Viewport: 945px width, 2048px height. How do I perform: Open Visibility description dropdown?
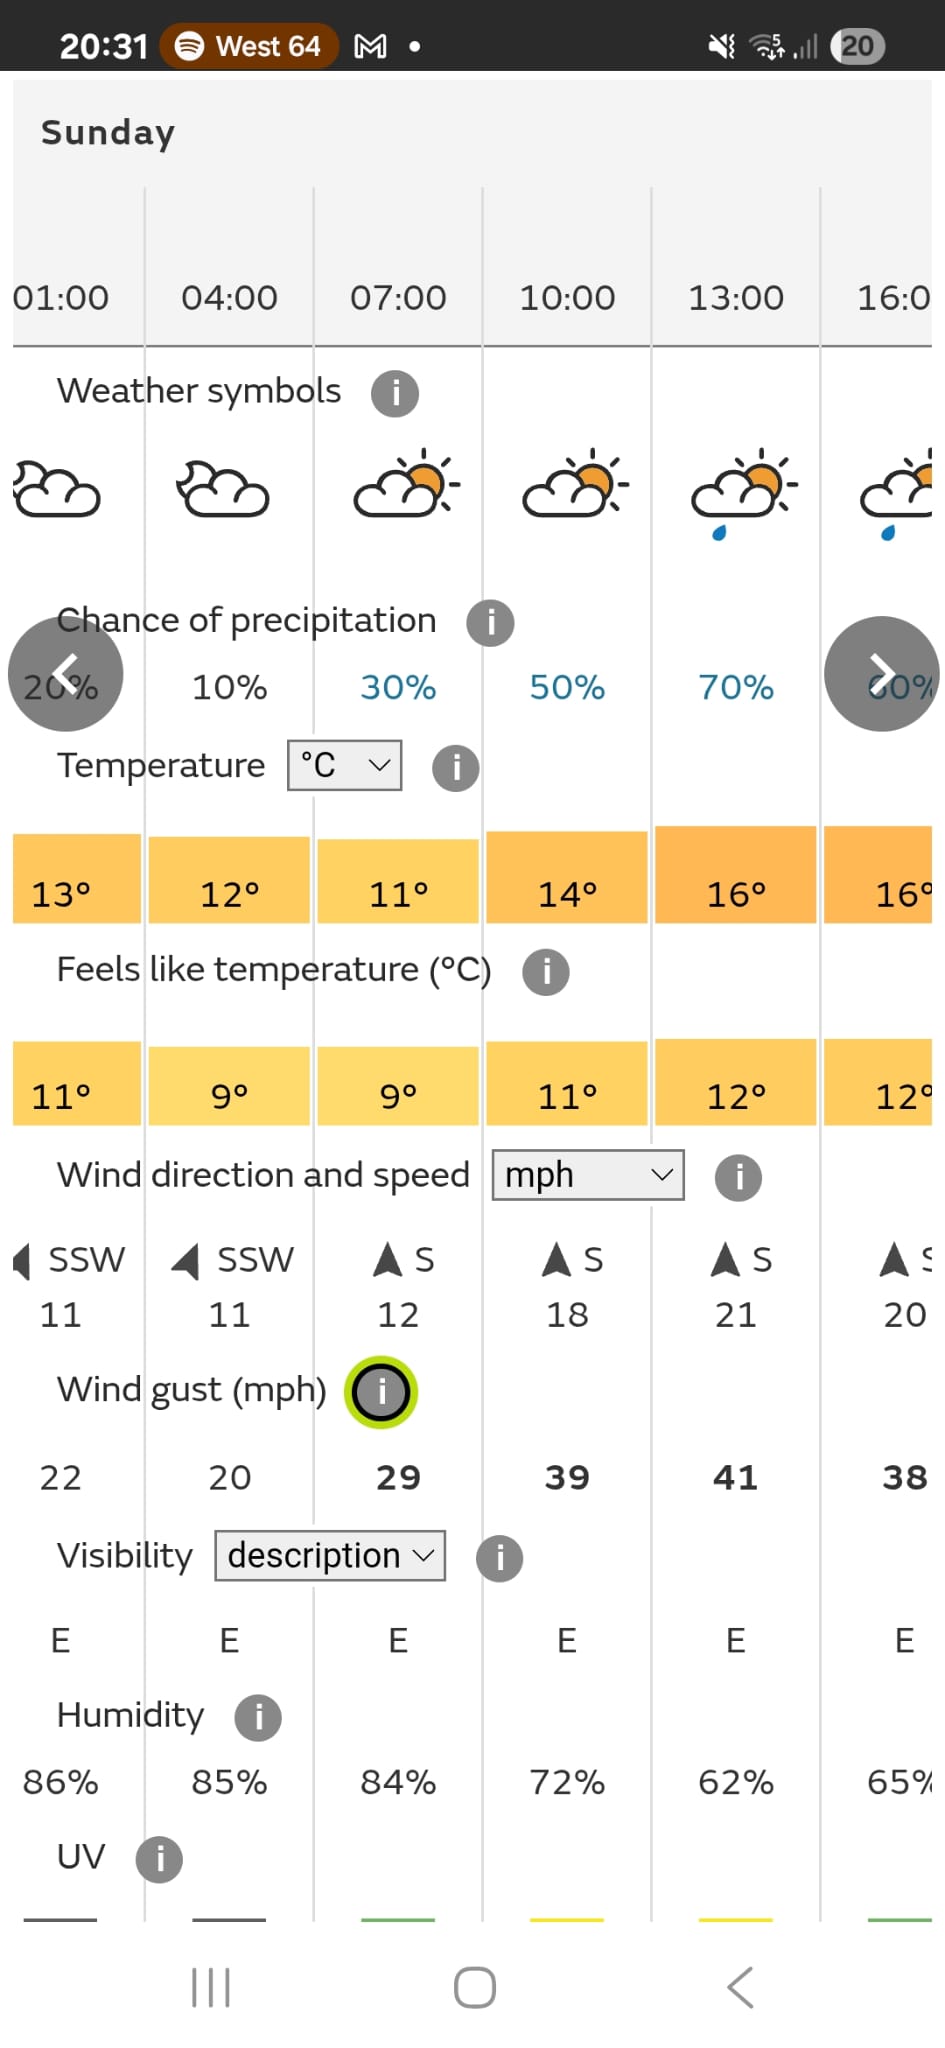330,1556
